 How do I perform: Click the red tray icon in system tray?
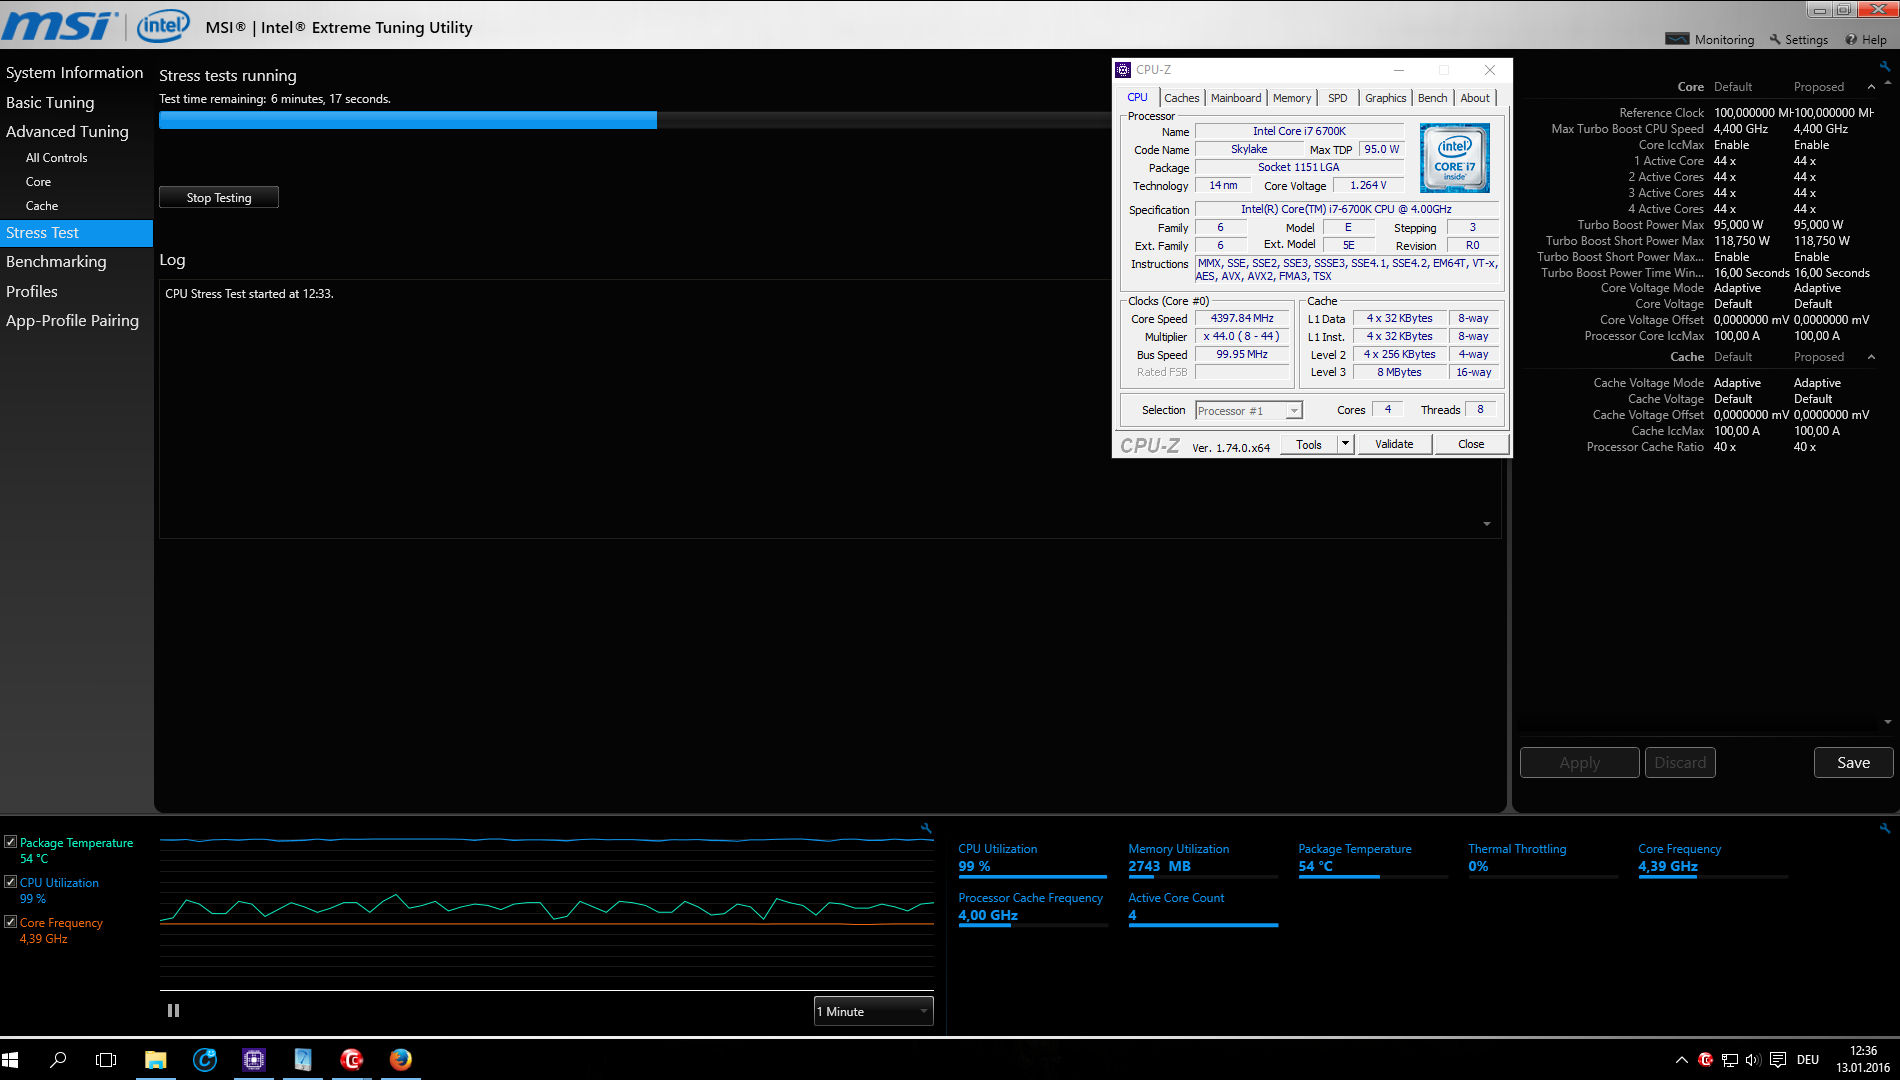1705,1060
